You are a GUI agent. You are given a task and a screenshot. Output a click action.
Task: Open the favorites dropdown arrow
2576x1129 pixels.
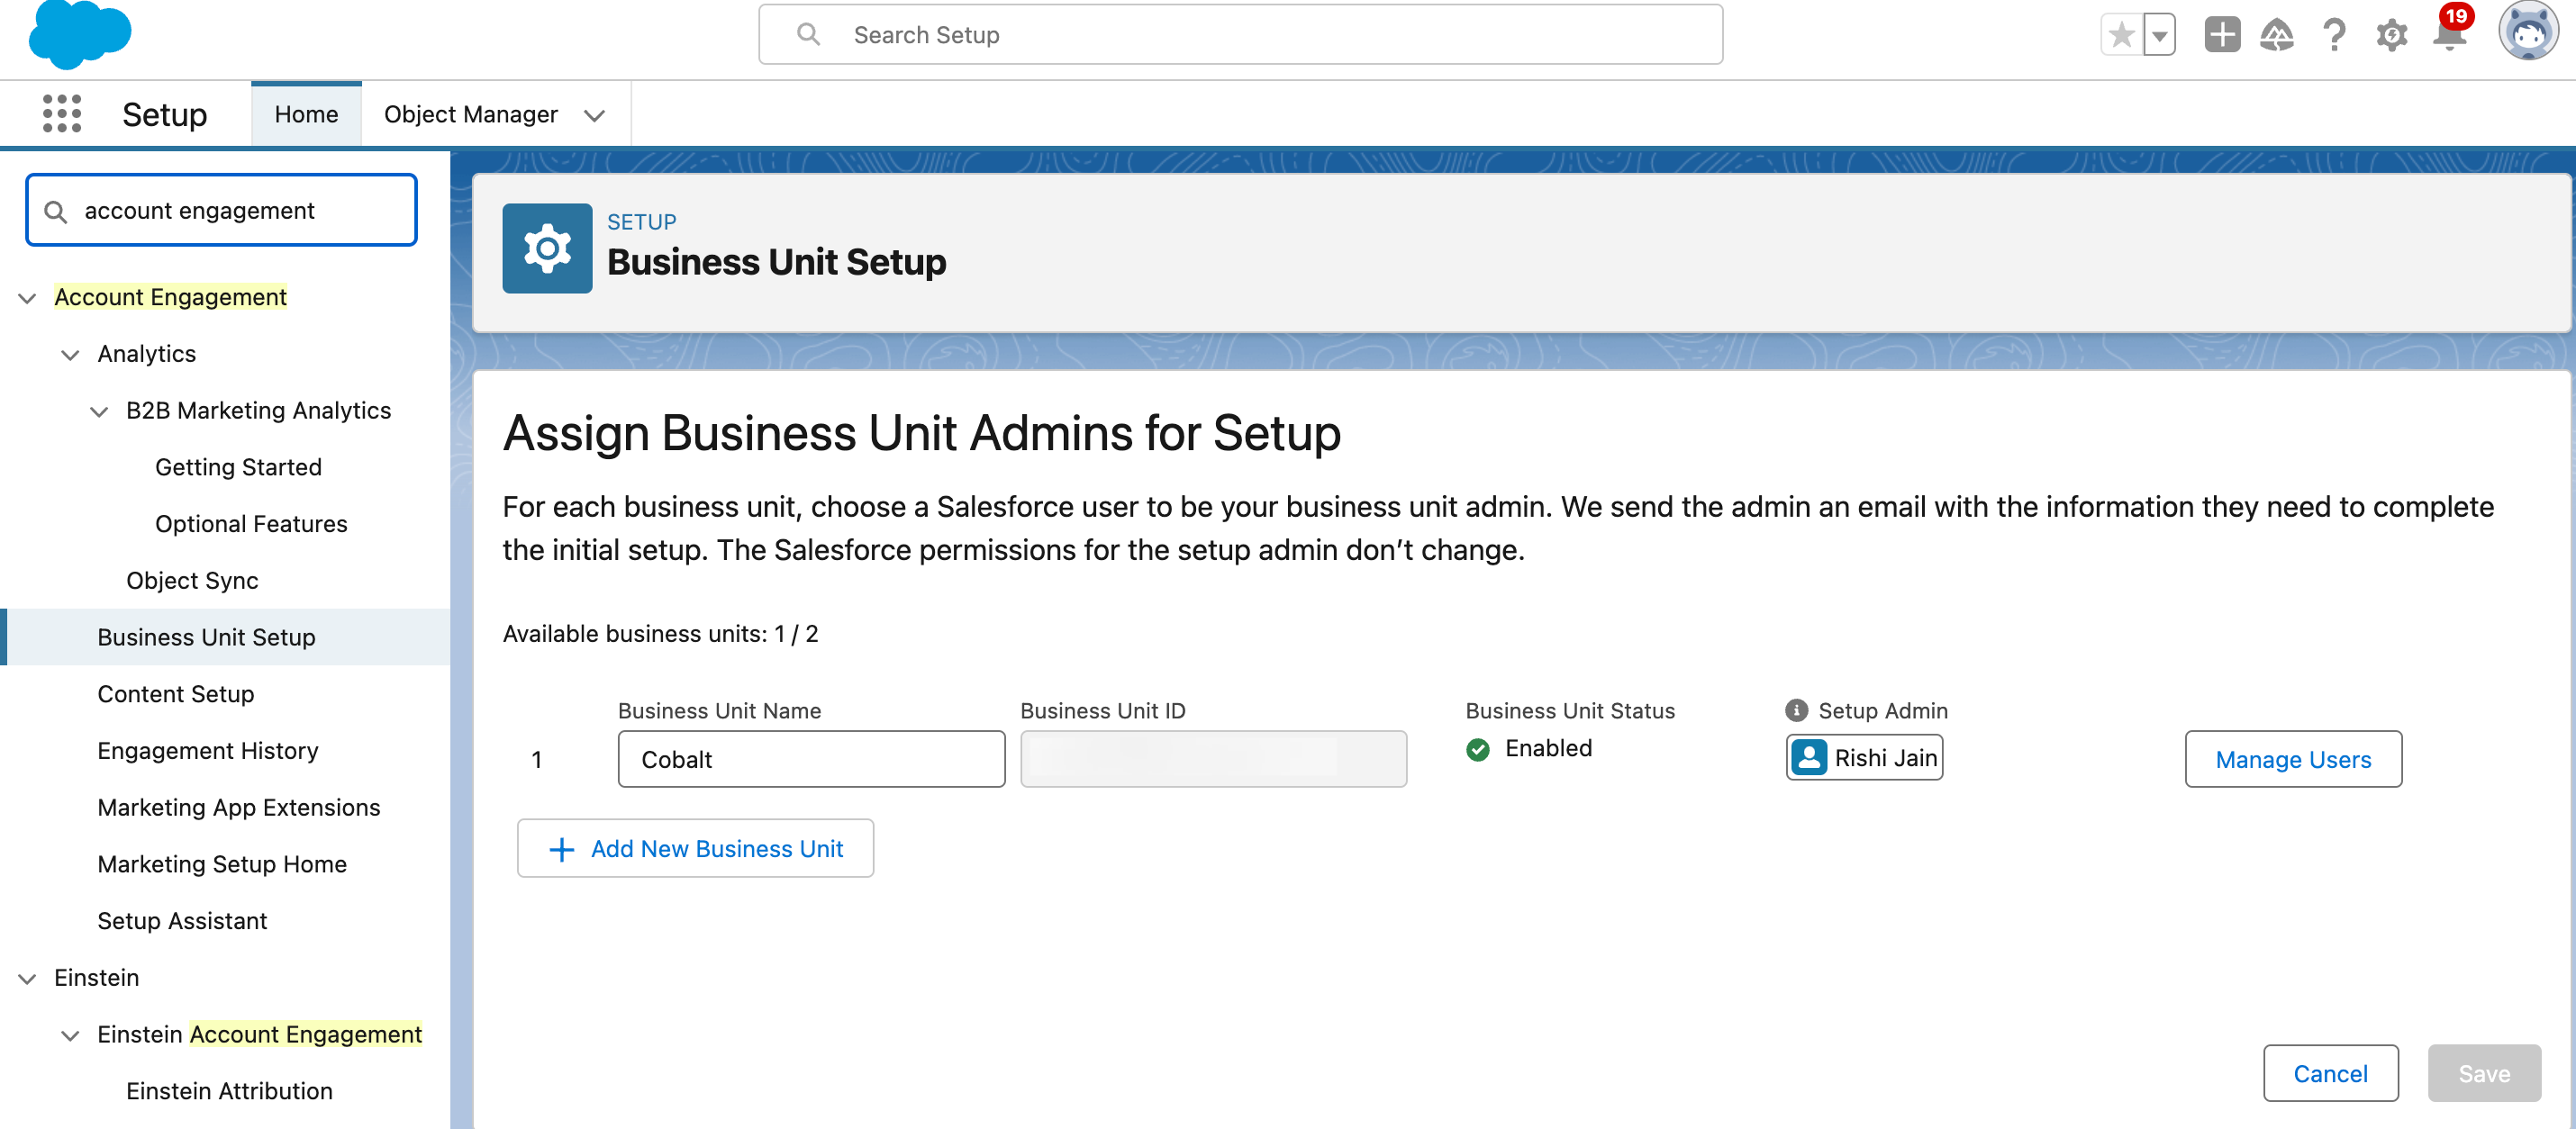tap(2160, 34)
